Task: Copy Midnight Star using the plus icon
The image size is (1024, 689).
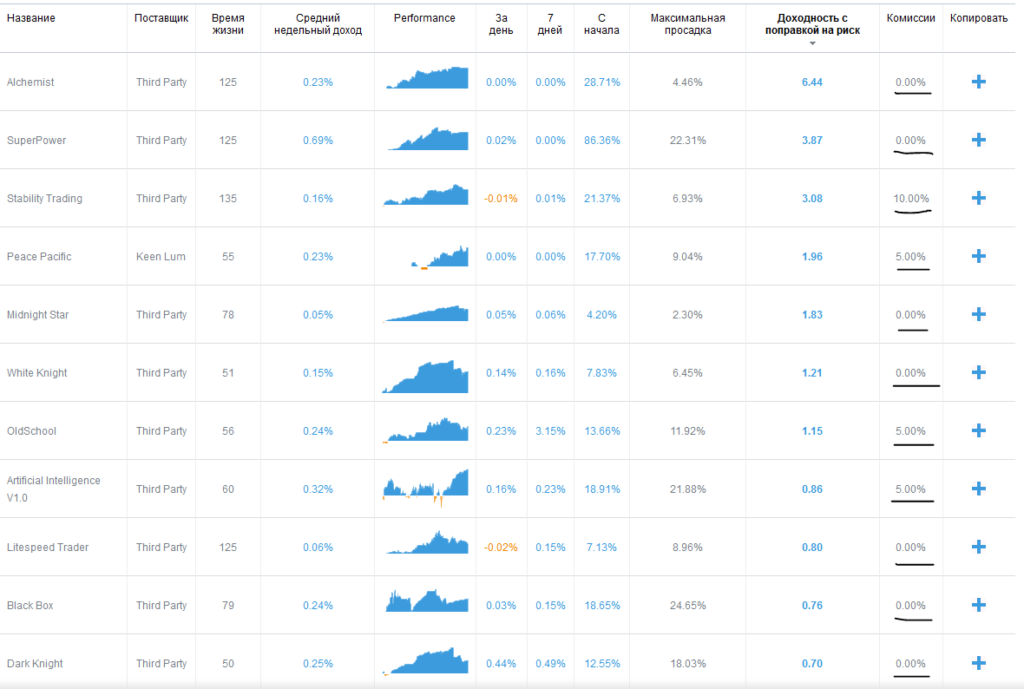Action: click(979, 315)
